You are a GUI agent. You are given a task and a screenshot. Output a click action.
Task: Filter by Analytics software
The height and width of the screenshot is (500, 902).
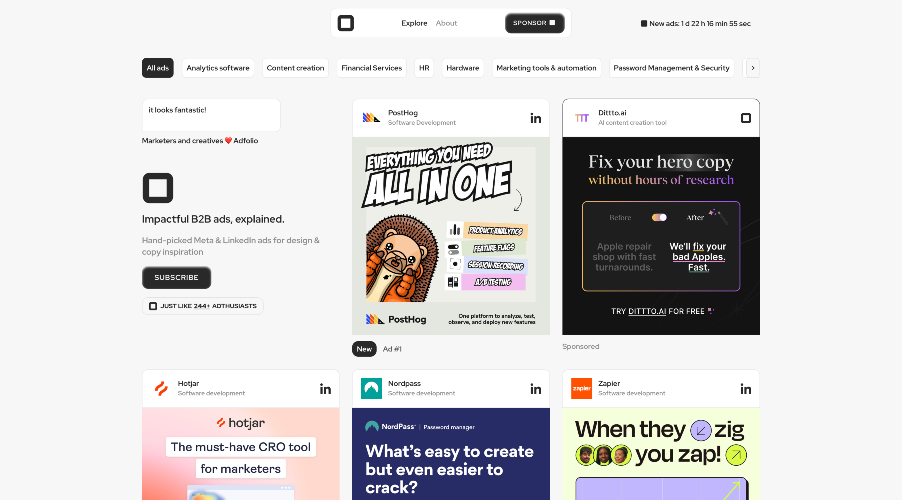click(218, 68)
